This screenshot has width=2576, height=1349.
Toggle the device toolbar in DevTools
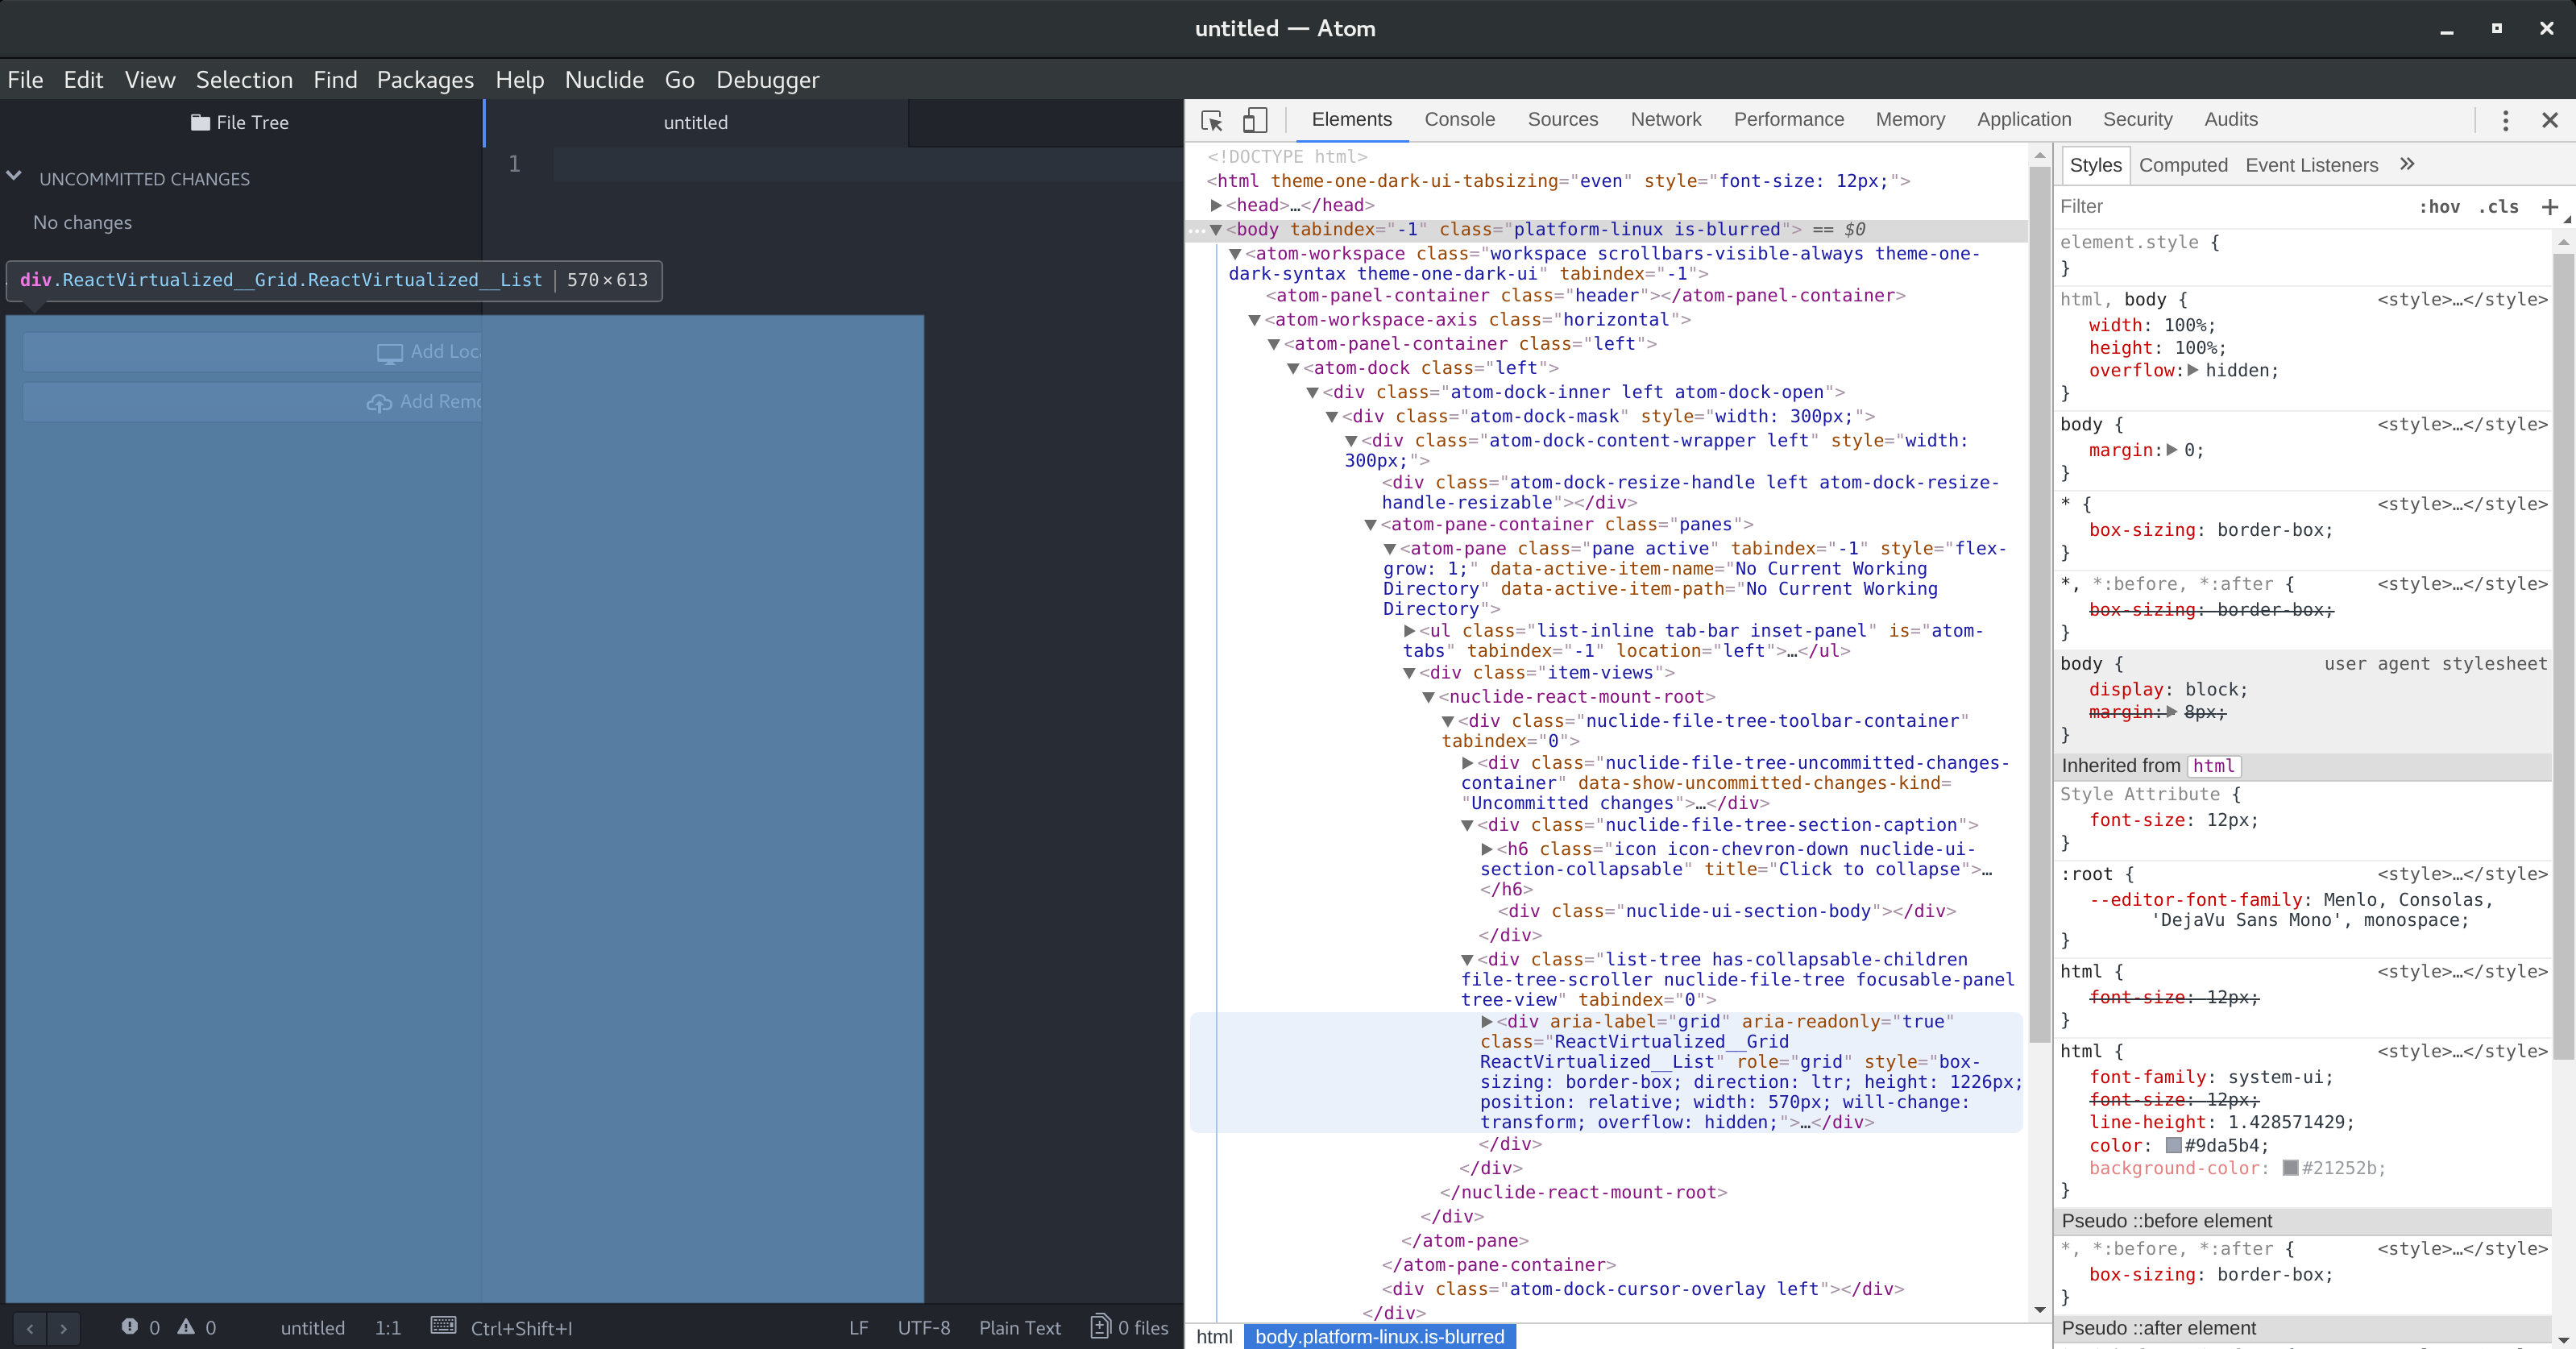1254,120
